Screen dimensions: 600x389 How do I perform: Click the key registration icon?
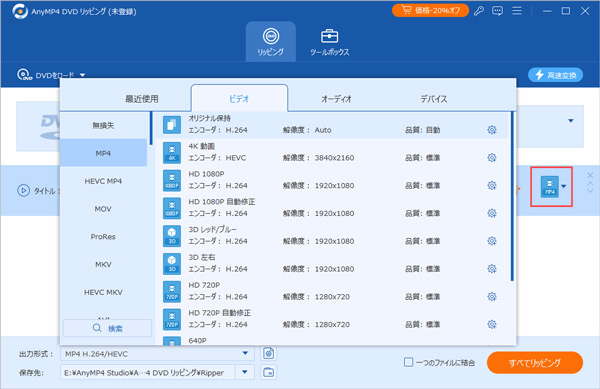tap(479, 11)
